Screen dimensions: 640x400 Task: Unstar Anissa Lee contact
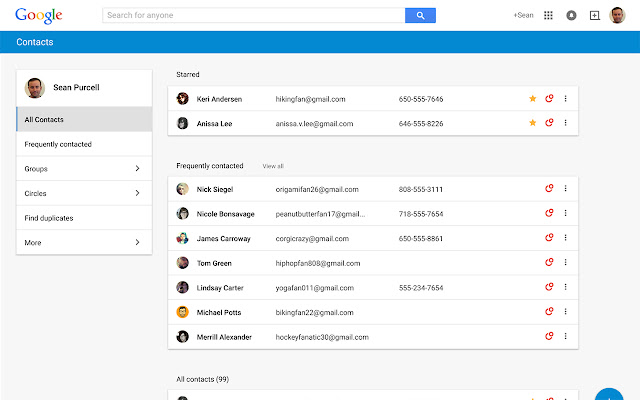(533, 122)
